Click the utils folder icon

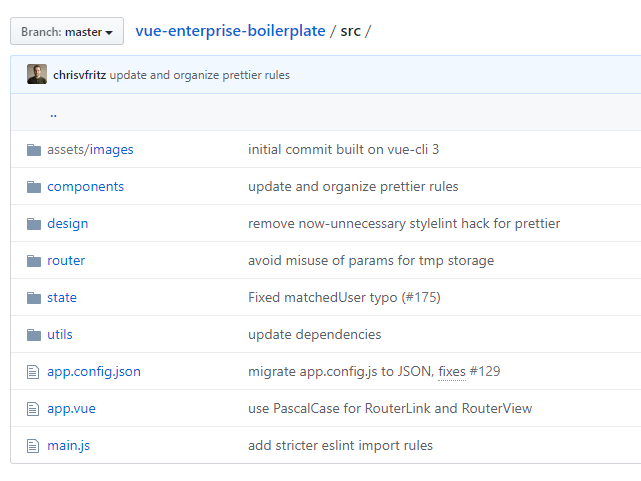point(34,335)
